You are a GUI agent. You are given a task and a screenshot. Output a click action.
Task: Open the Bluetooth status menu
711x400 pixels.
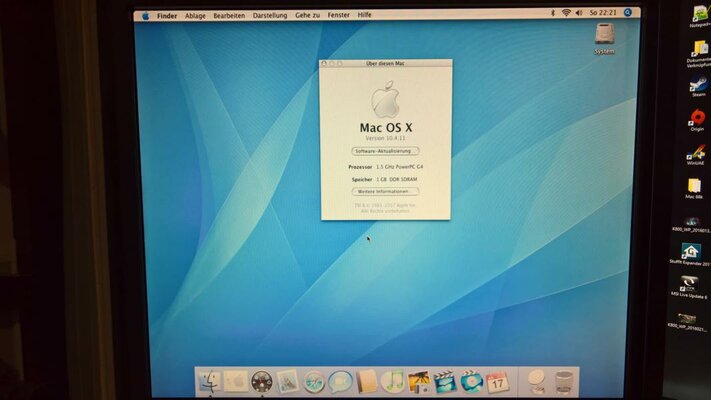click(x=552, y=13)
